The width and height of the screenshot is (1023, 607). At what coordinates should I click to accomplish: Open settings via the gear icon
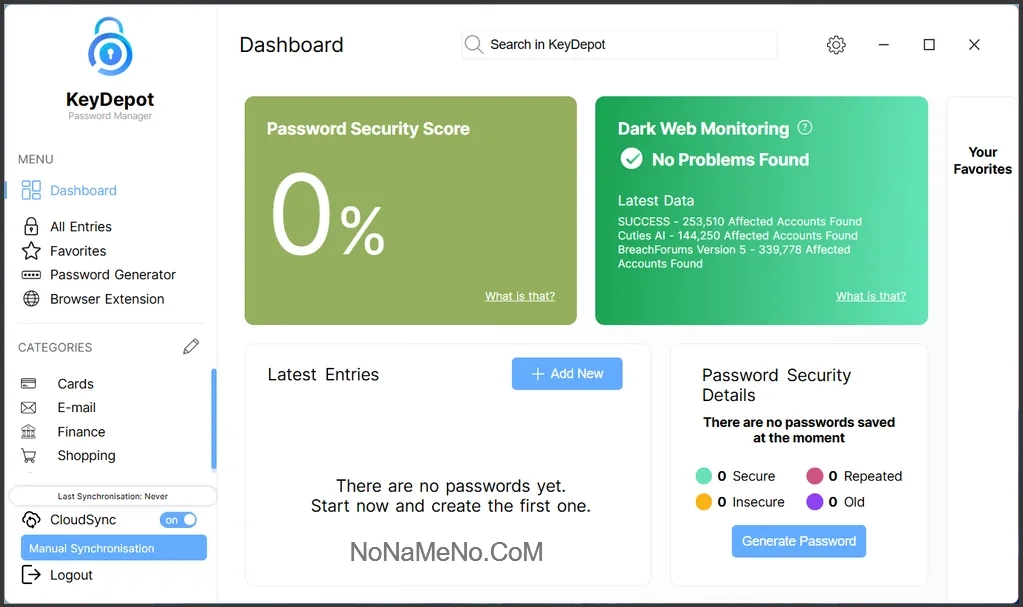point(836,45)
